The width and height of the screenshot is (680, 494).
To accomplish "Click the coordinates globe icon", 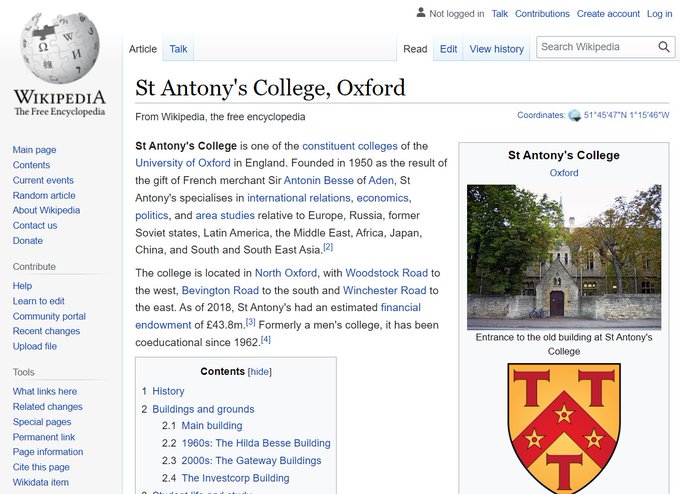I will coord(575,115).
